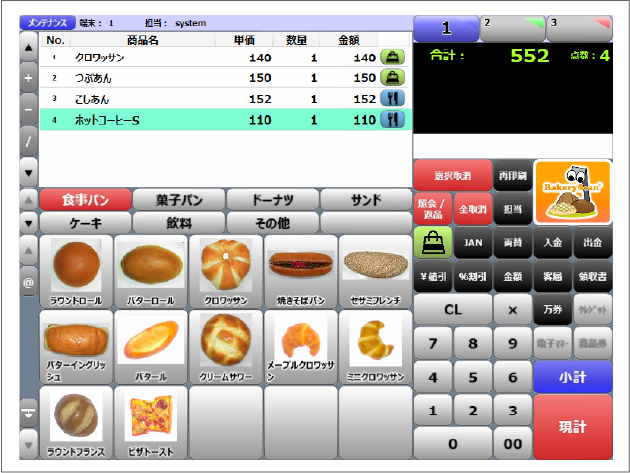630x473 pixels.
Task: Switch to customer tab 2
Action: (x=512, y=29)
